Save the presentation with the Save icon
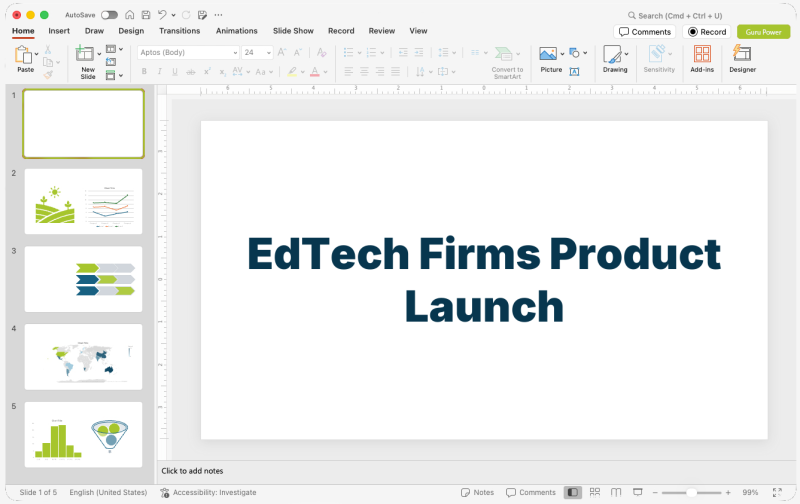The height and width of the screenshot is (504, 800). [x=146, y=15]
